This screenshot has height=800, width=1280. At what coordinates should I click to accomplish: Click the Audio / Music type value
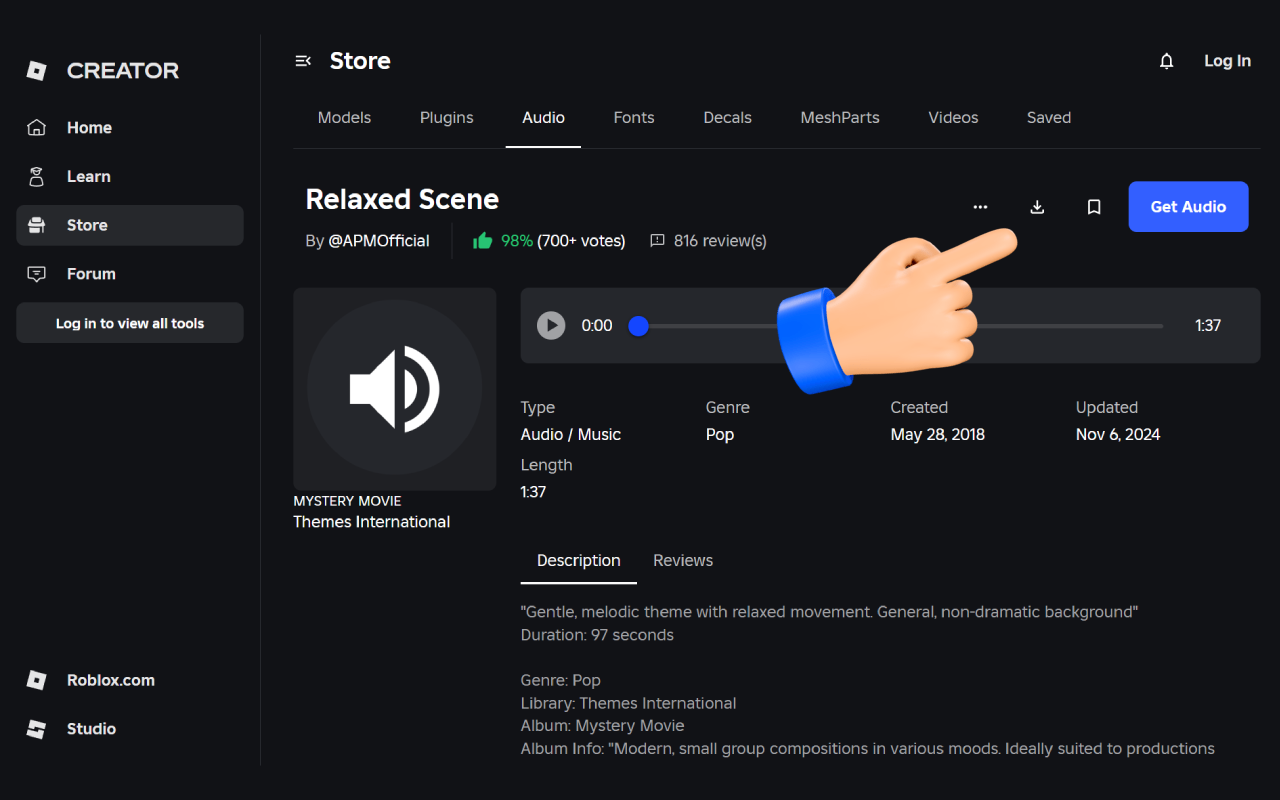click(571, 435)
